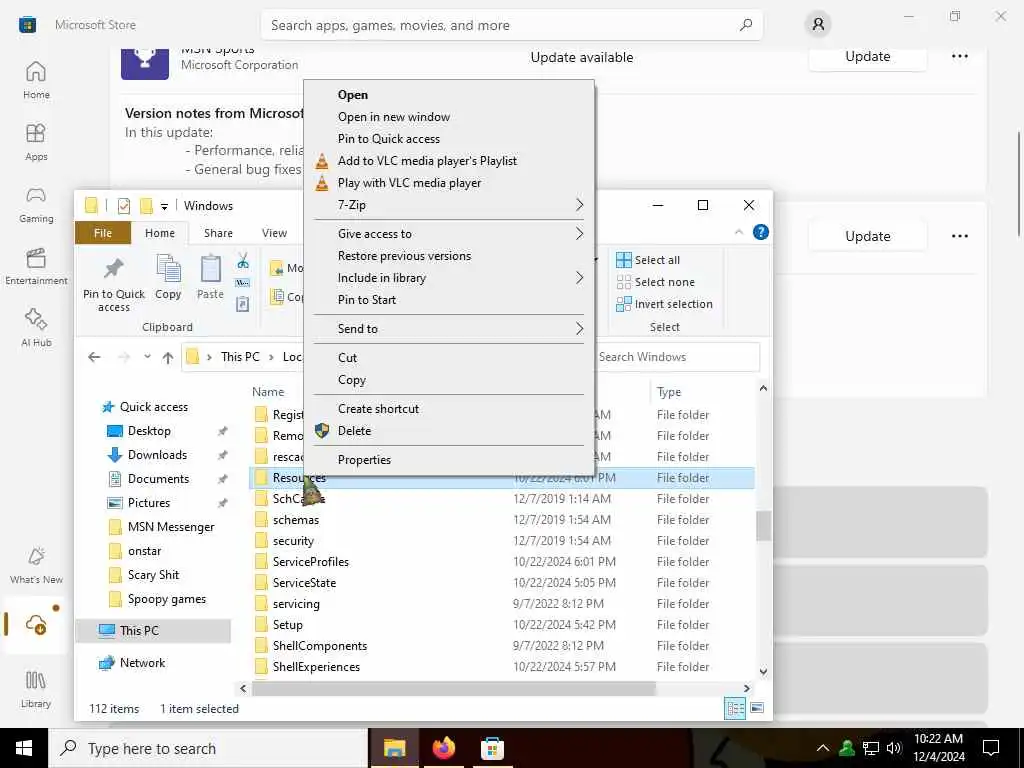The image size is (1024, 768).
Task: Open Quick Access Toolbar customize dropdown
Action: [x=164, y=206]
